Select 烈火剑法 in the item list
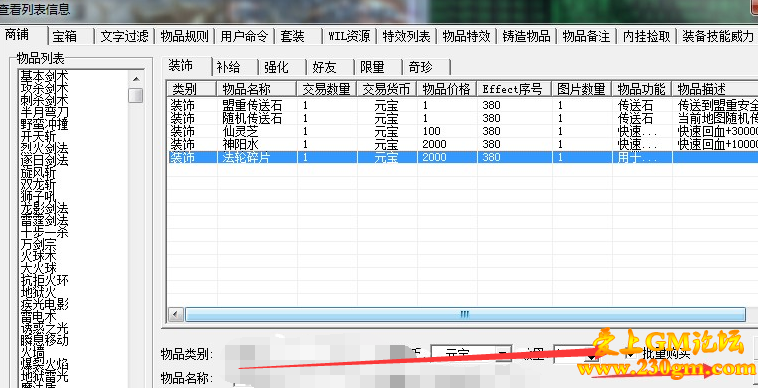Viewport: 762px width, 388px height. point(44,148)
